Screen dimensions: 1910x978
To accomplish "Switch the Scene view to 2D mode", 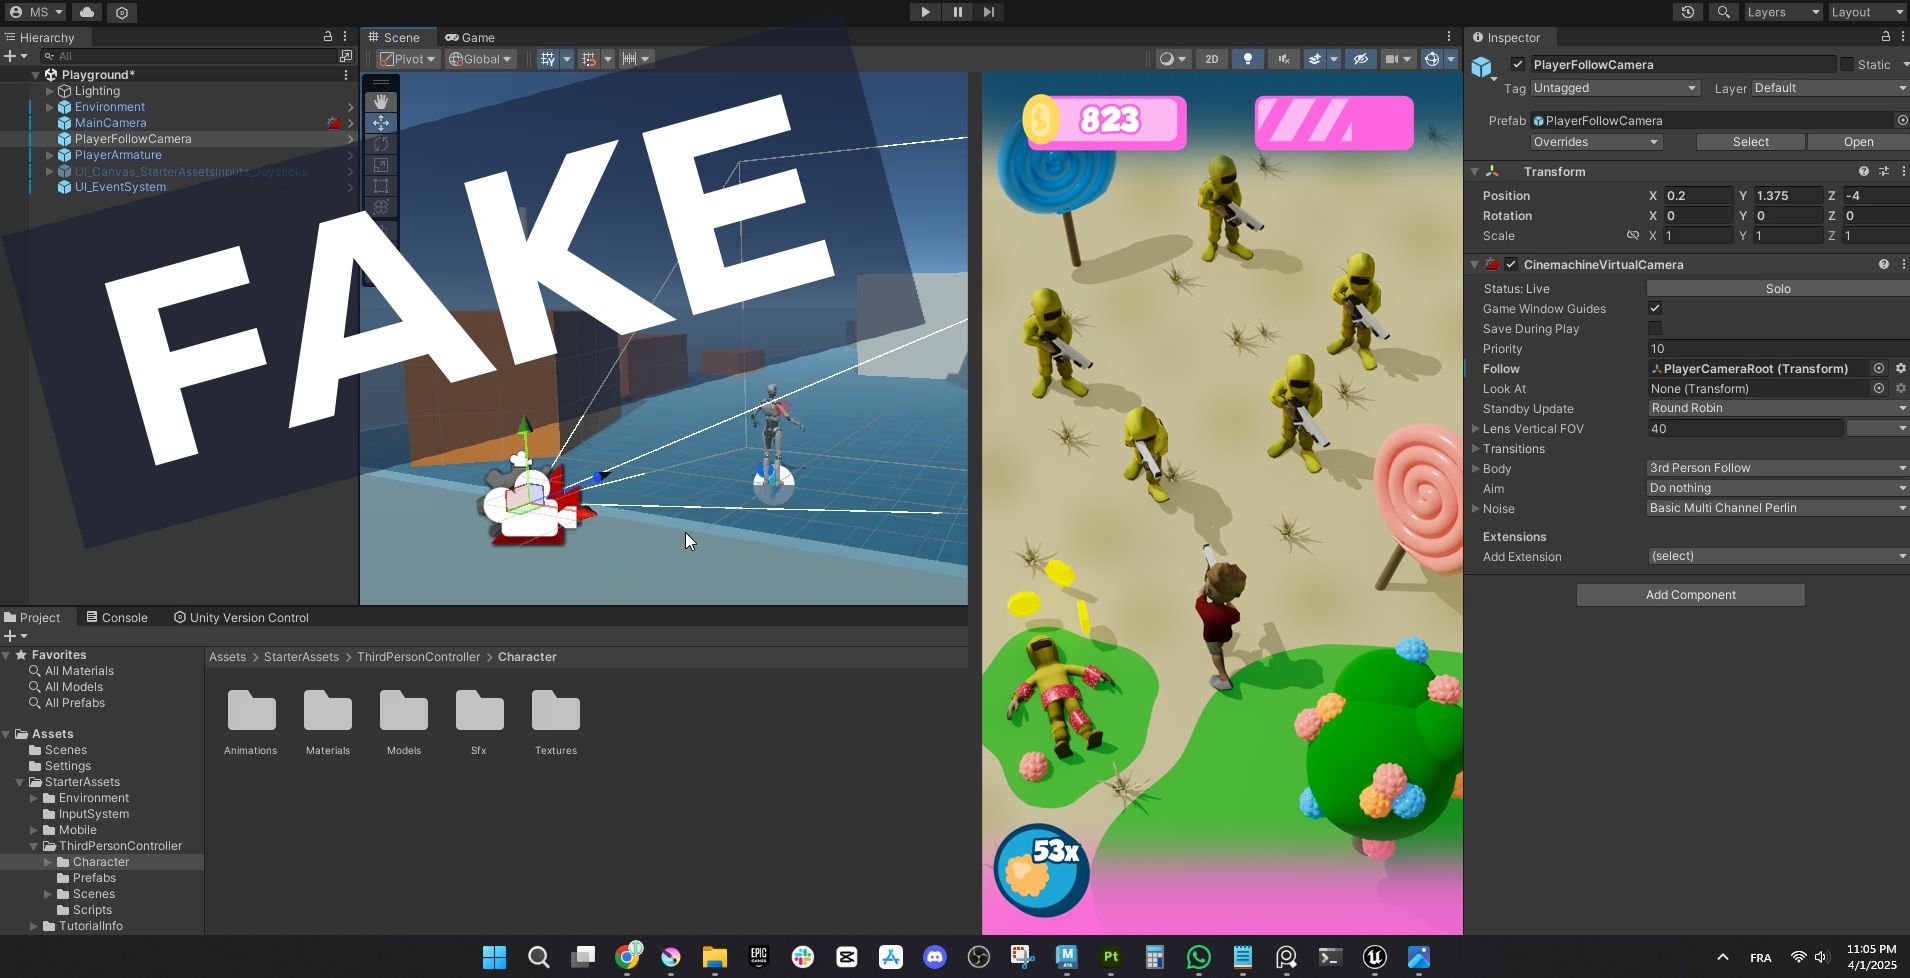I will click(x=1211, y=59).
